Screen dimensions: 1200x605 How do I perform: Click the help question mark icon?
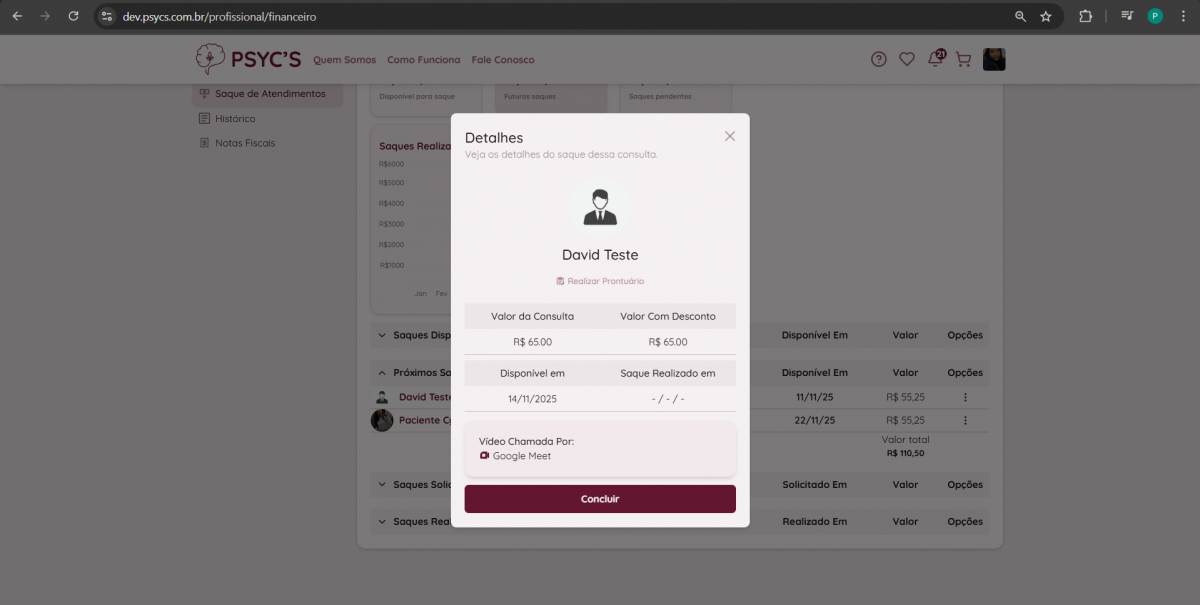(x=878, y=60)
